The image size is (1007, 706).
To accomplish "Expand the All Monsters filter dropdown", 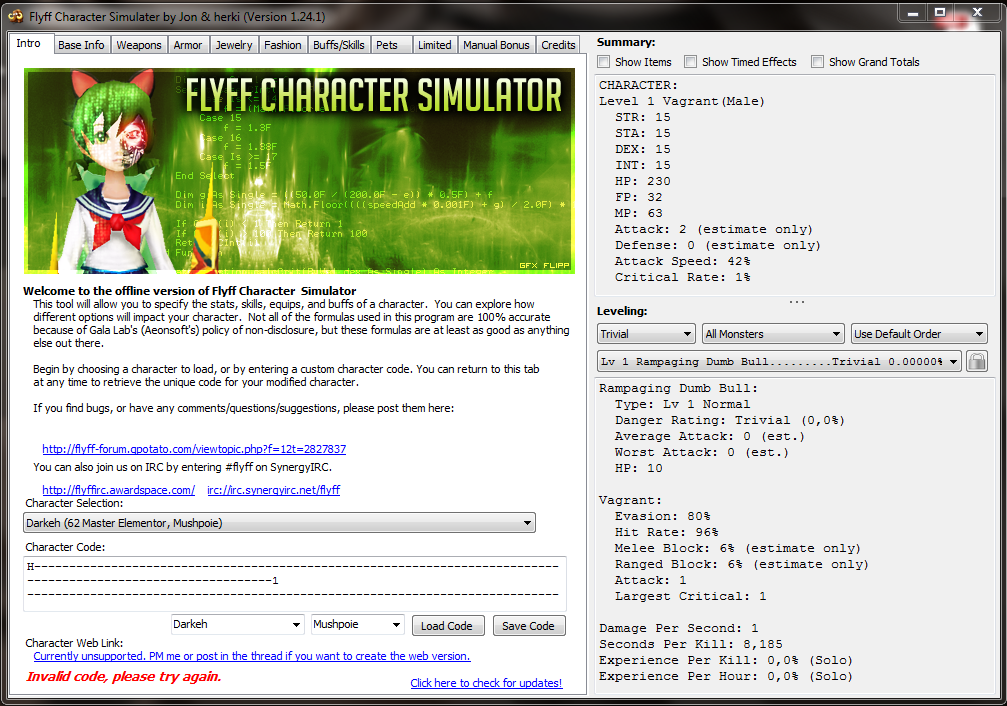I will click(773, 334).
